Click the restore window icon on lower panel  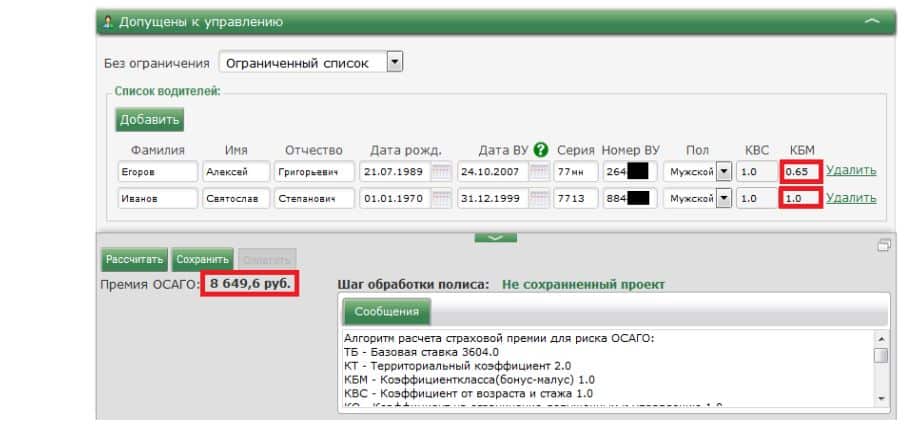pos(884,246)
